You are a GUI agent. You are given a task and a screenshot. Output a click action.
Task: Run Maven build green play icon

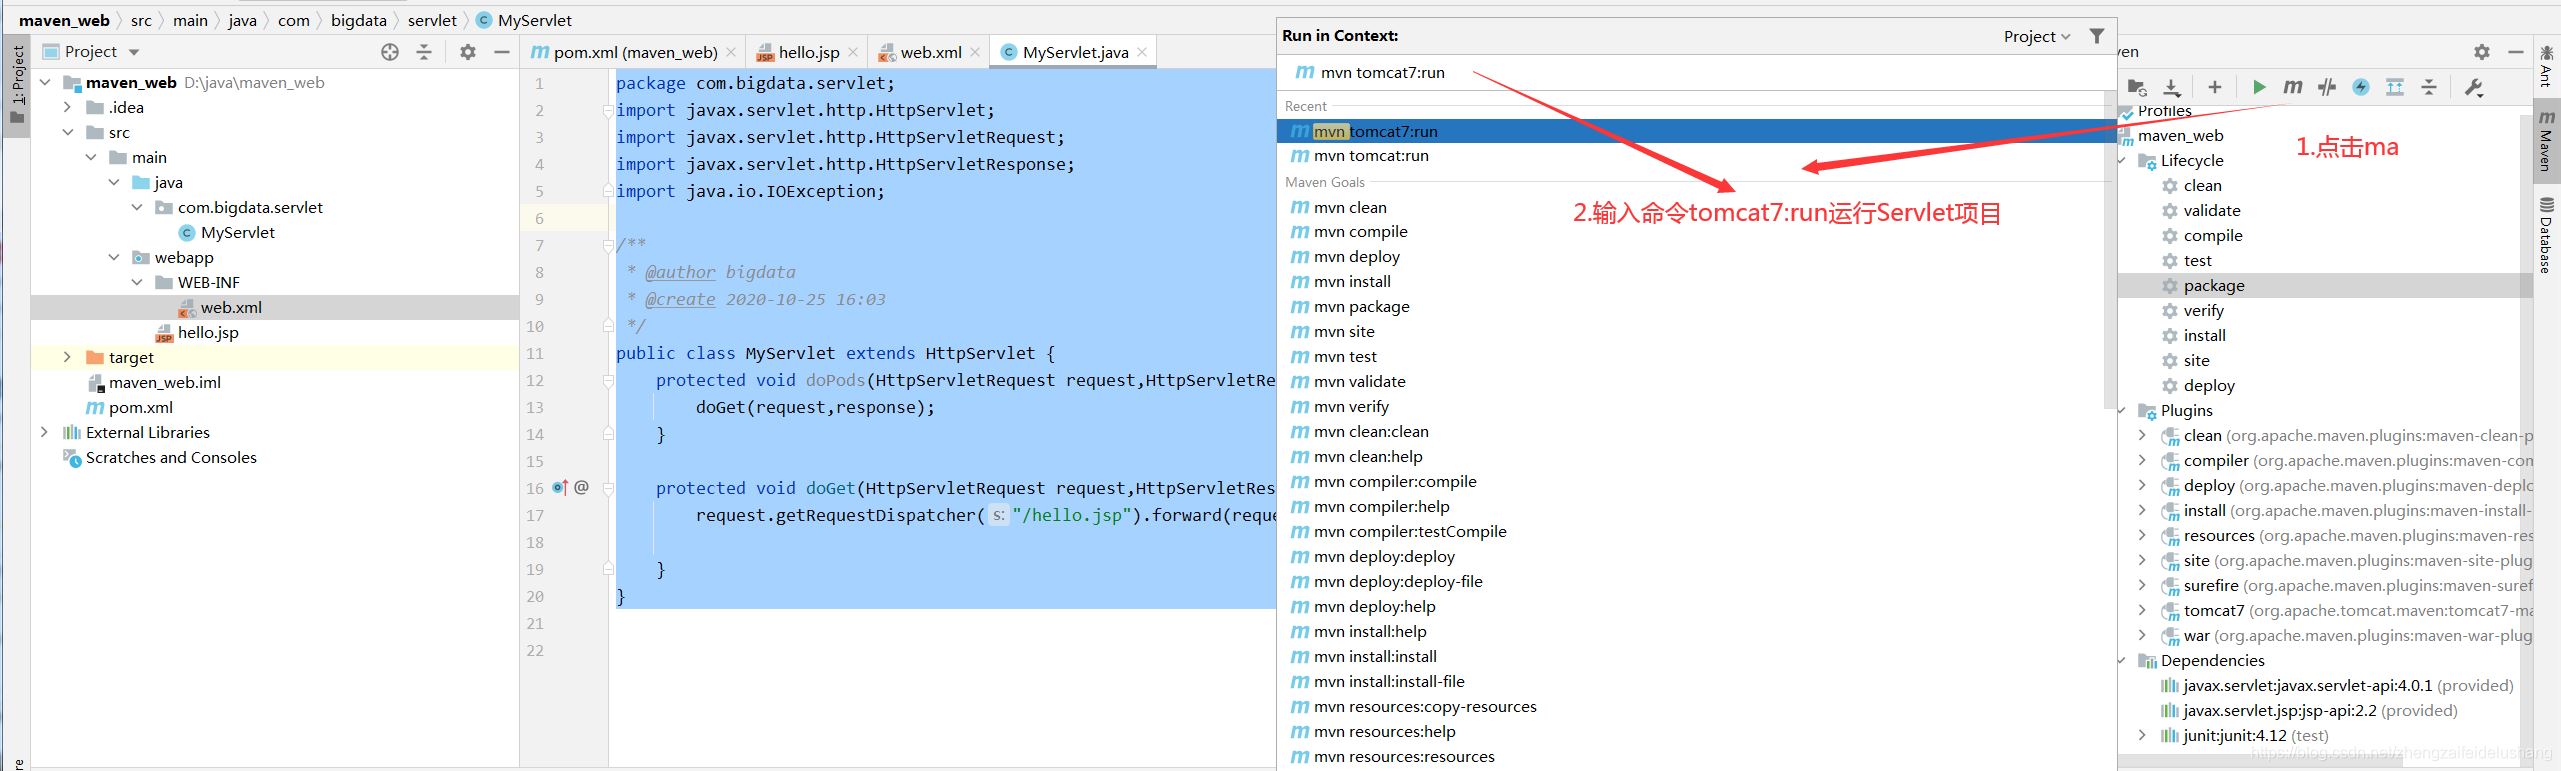coord(2258,87)
